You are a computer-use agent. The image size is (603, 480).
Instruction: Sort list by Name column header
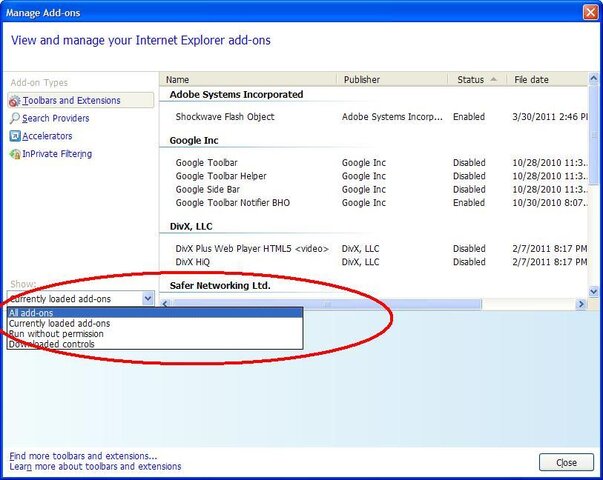[248, 79]
